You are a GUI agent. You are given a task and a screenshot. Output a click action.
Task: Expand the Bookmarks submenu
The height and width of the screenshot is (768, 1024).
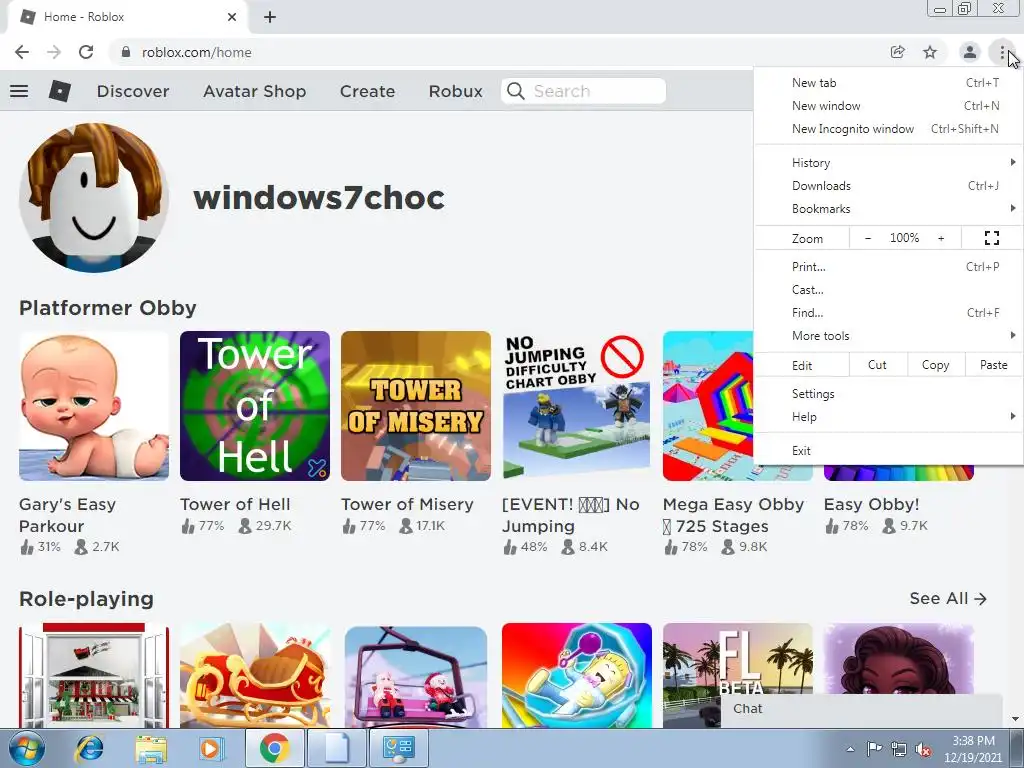pyautogui.click(x=888, y=209)
